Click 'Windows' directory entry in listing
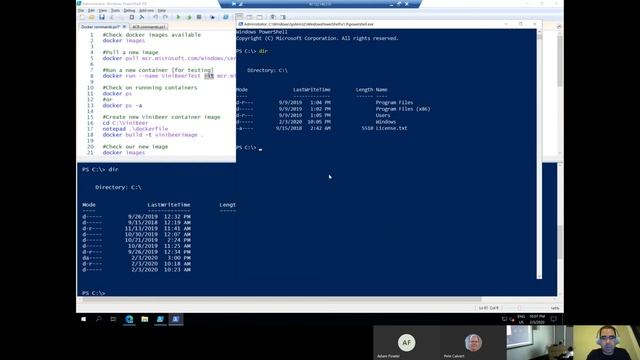Image resolution: width=640 pixels, height=360 pixels. pyautogui.click(x=386, y=122)
